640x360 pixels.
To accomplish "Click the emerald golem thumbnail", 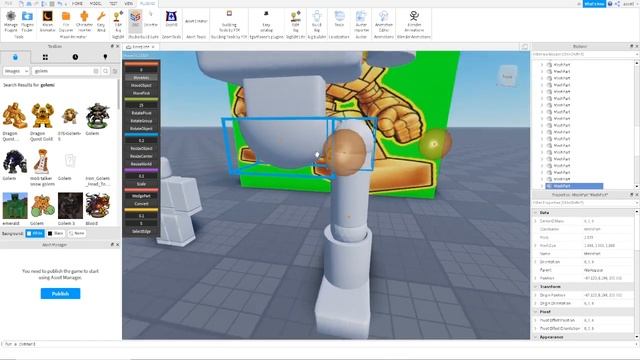I will pos(15,206).
